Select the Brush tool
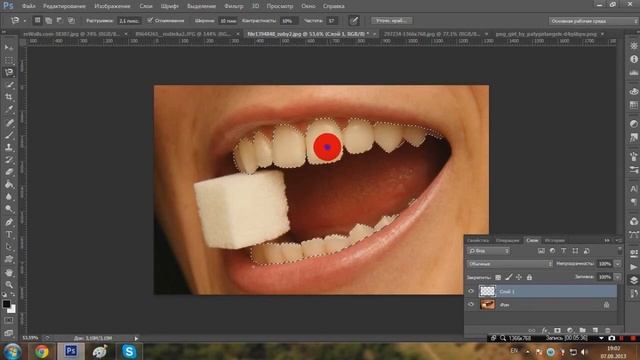This screenshot has height=360, width=640. [9, 135]
